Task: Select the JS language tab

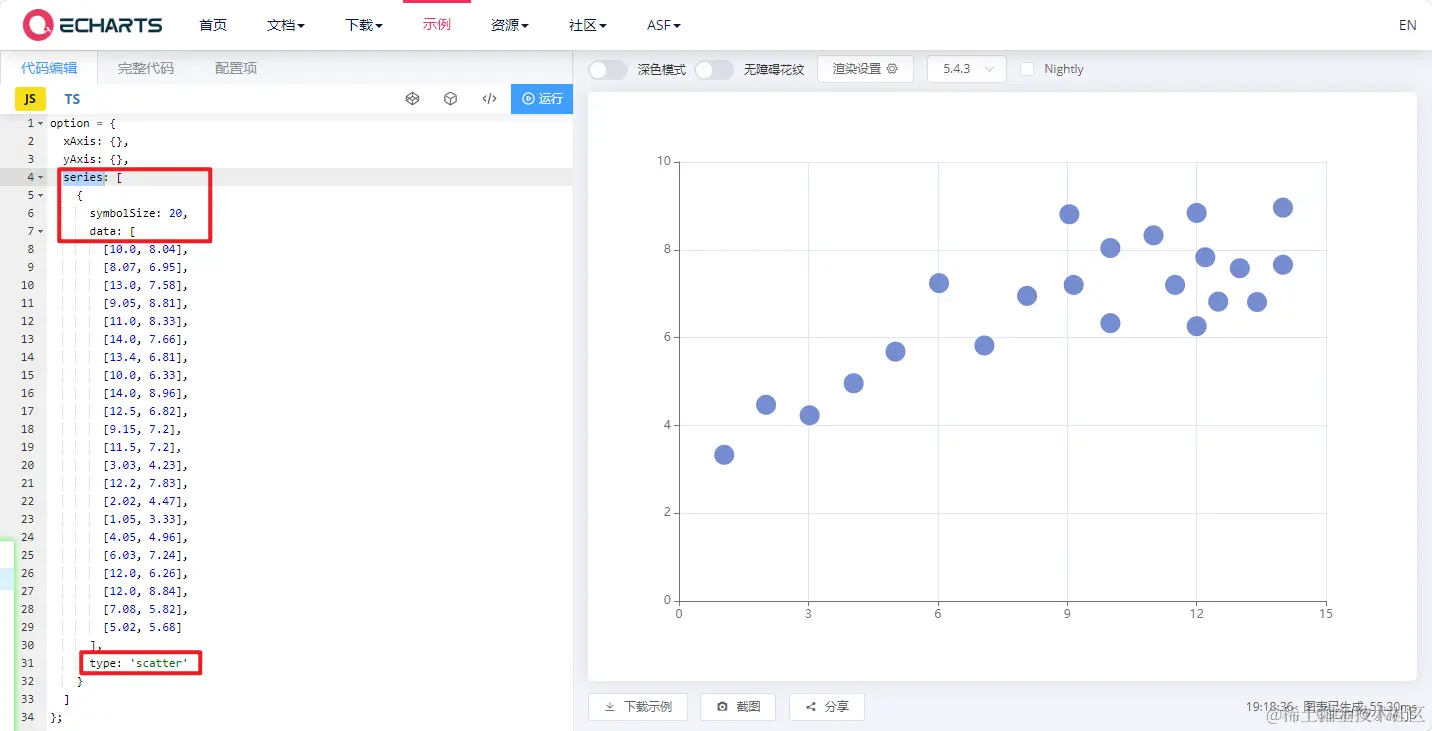Action: [x=30, y=99]
